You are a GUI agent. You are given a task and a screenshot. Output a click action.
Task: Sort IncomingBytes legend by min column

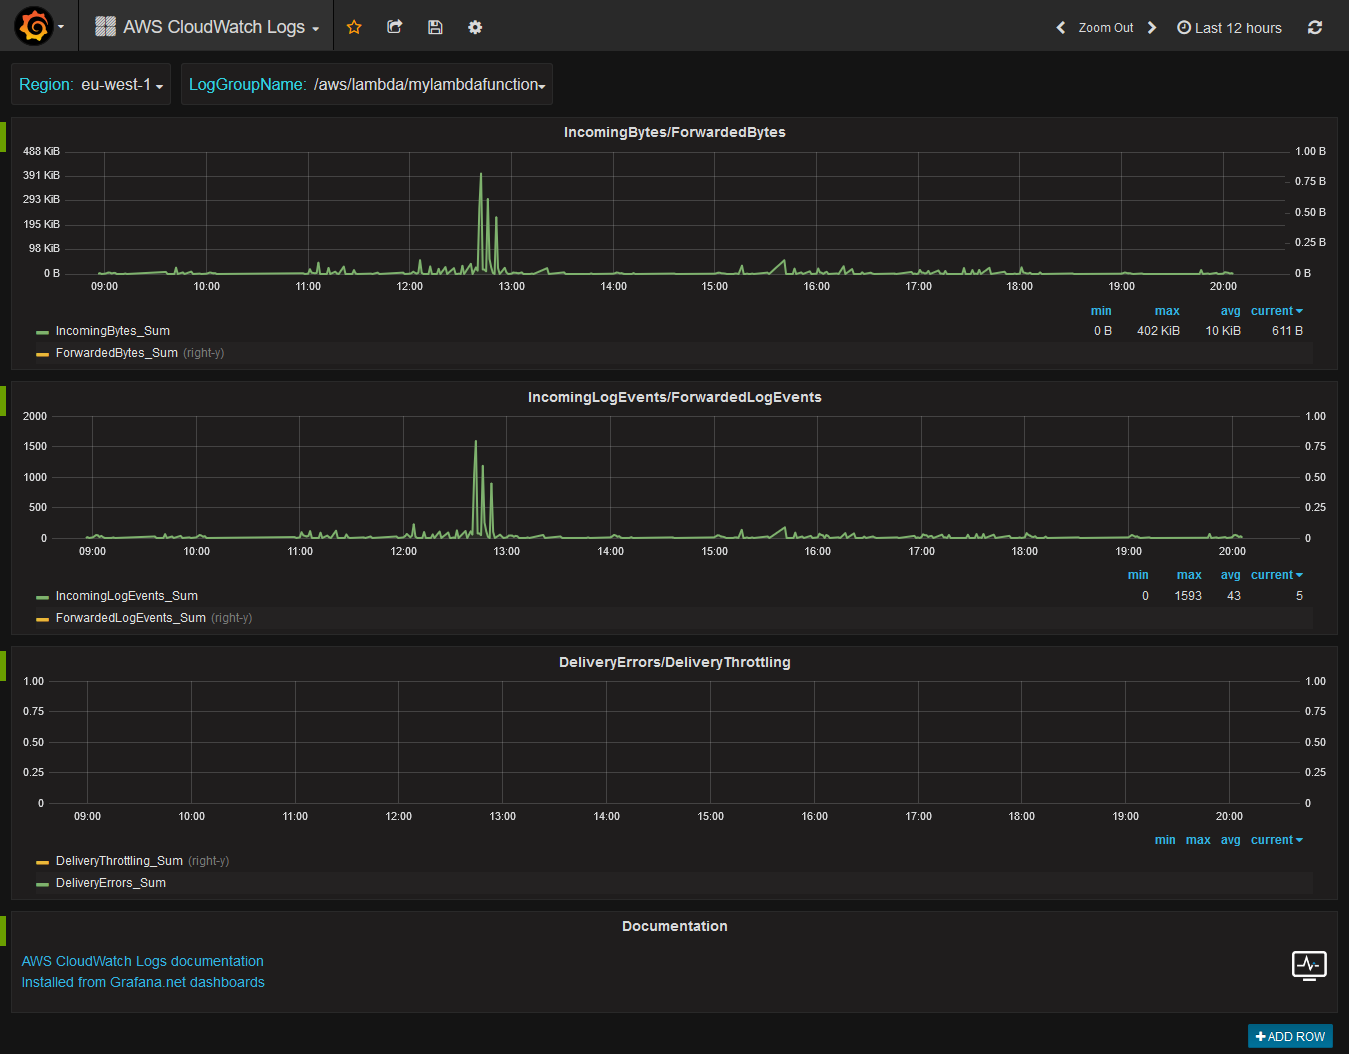pyautogui.click(x=1101, y=311)
